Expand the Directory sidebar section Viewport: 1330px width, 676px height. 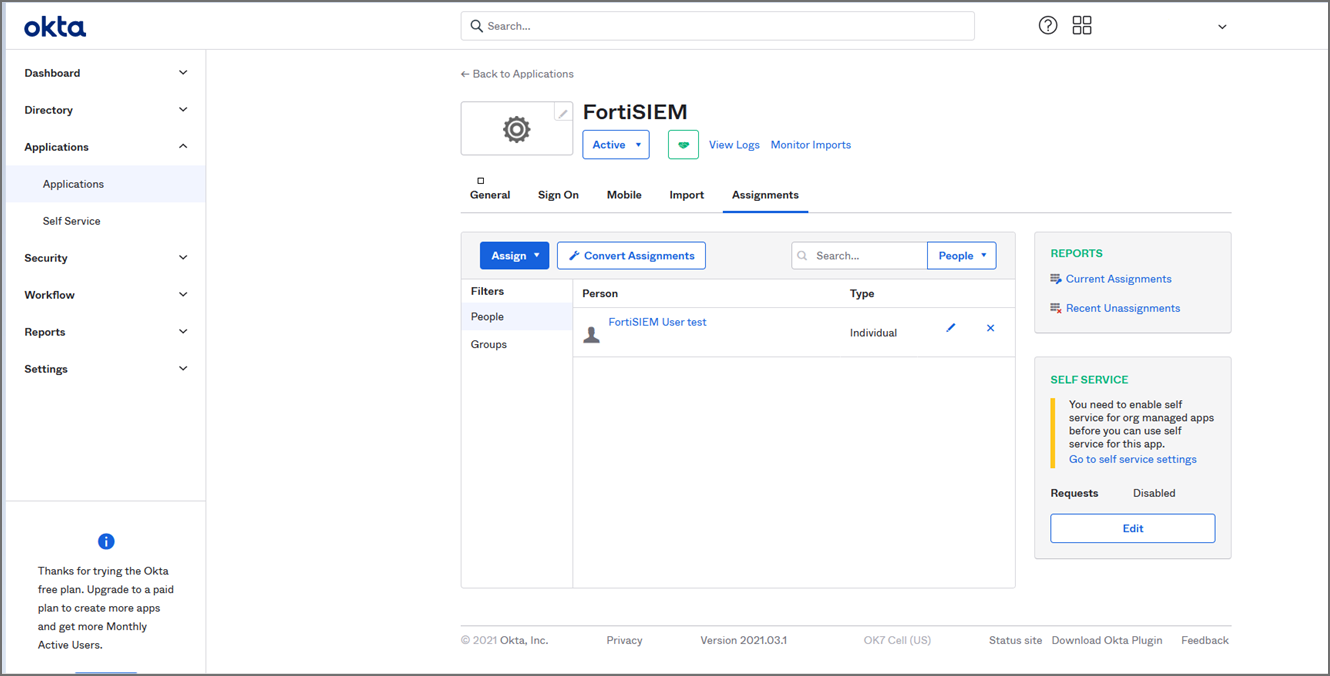click(105, 110)
